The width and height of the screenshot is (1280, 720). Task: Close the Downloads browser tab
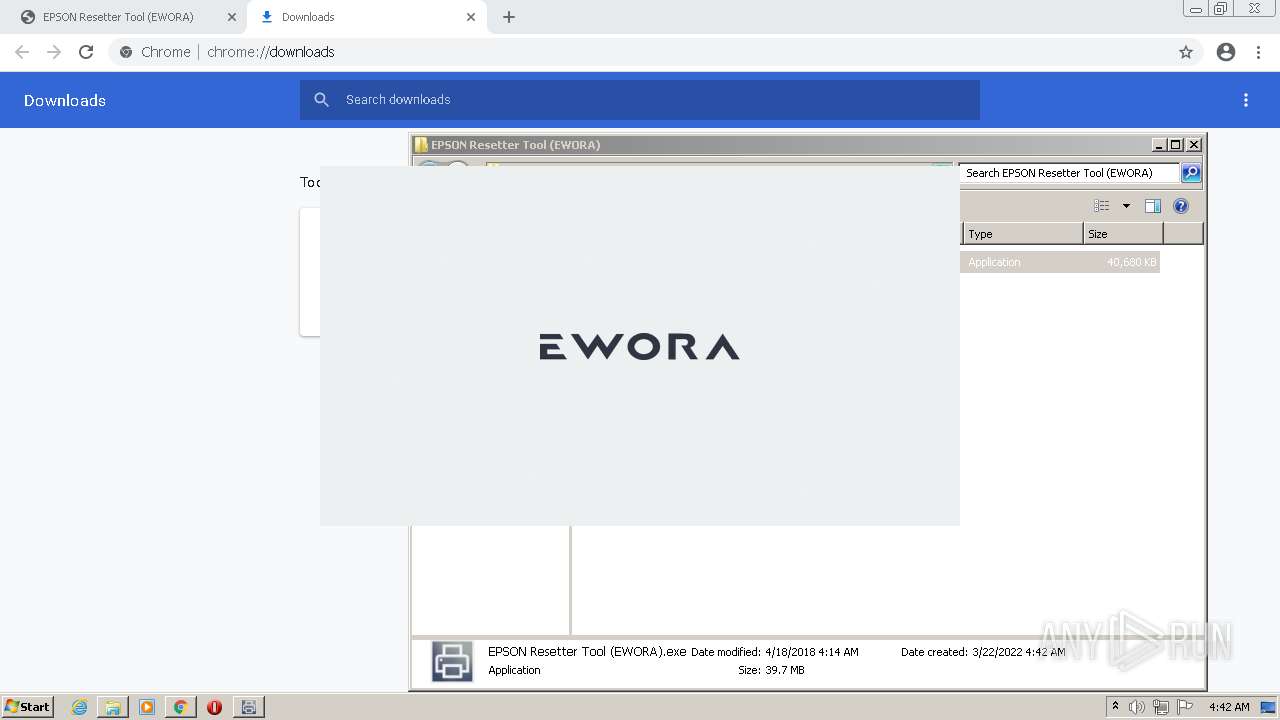(471, 17)
